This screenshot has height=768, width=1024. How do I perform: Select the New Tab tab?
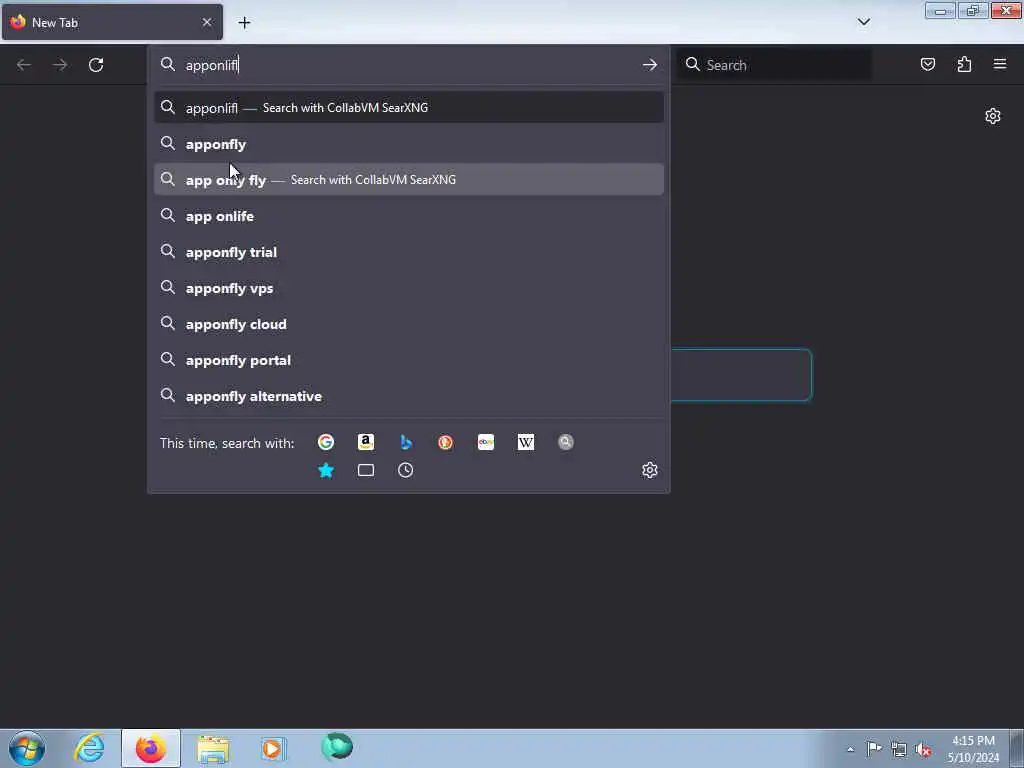[x=112, y=22]
